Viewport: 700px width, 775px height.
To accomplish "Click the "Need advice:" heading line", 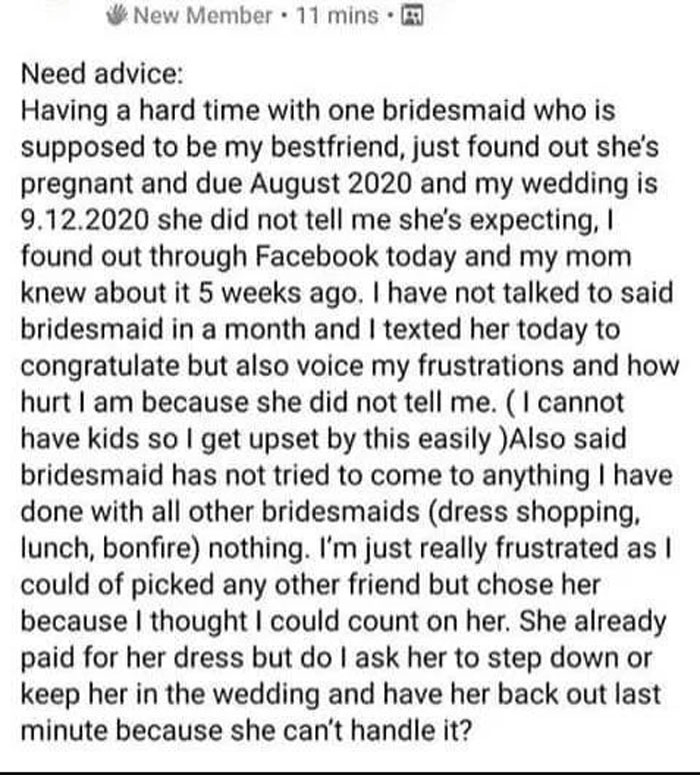I will [x=88, y=73].
